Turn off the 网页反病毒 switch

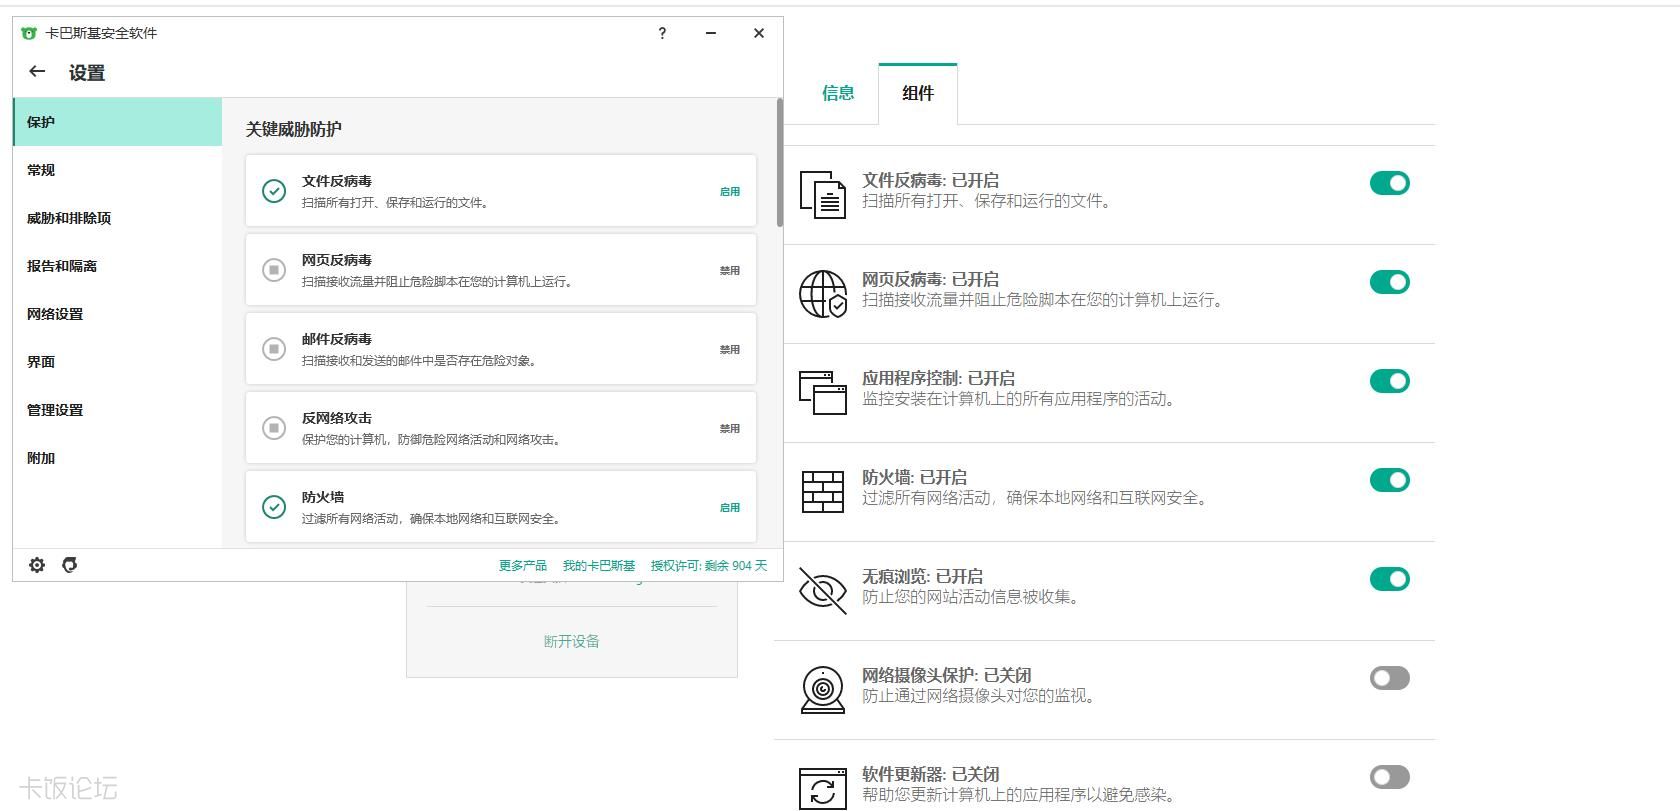point(1390,282)
